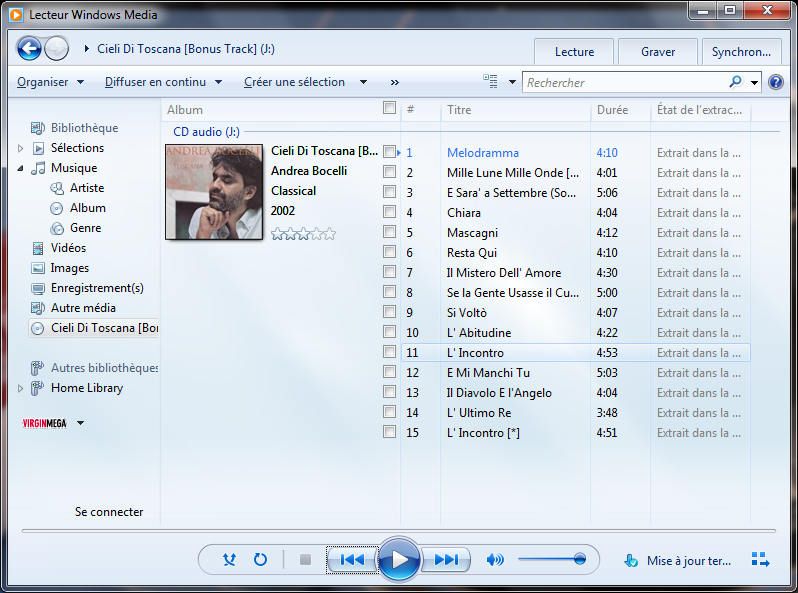798x593 pixels.
Task: Click the view options icon
Action: point(491,81)
